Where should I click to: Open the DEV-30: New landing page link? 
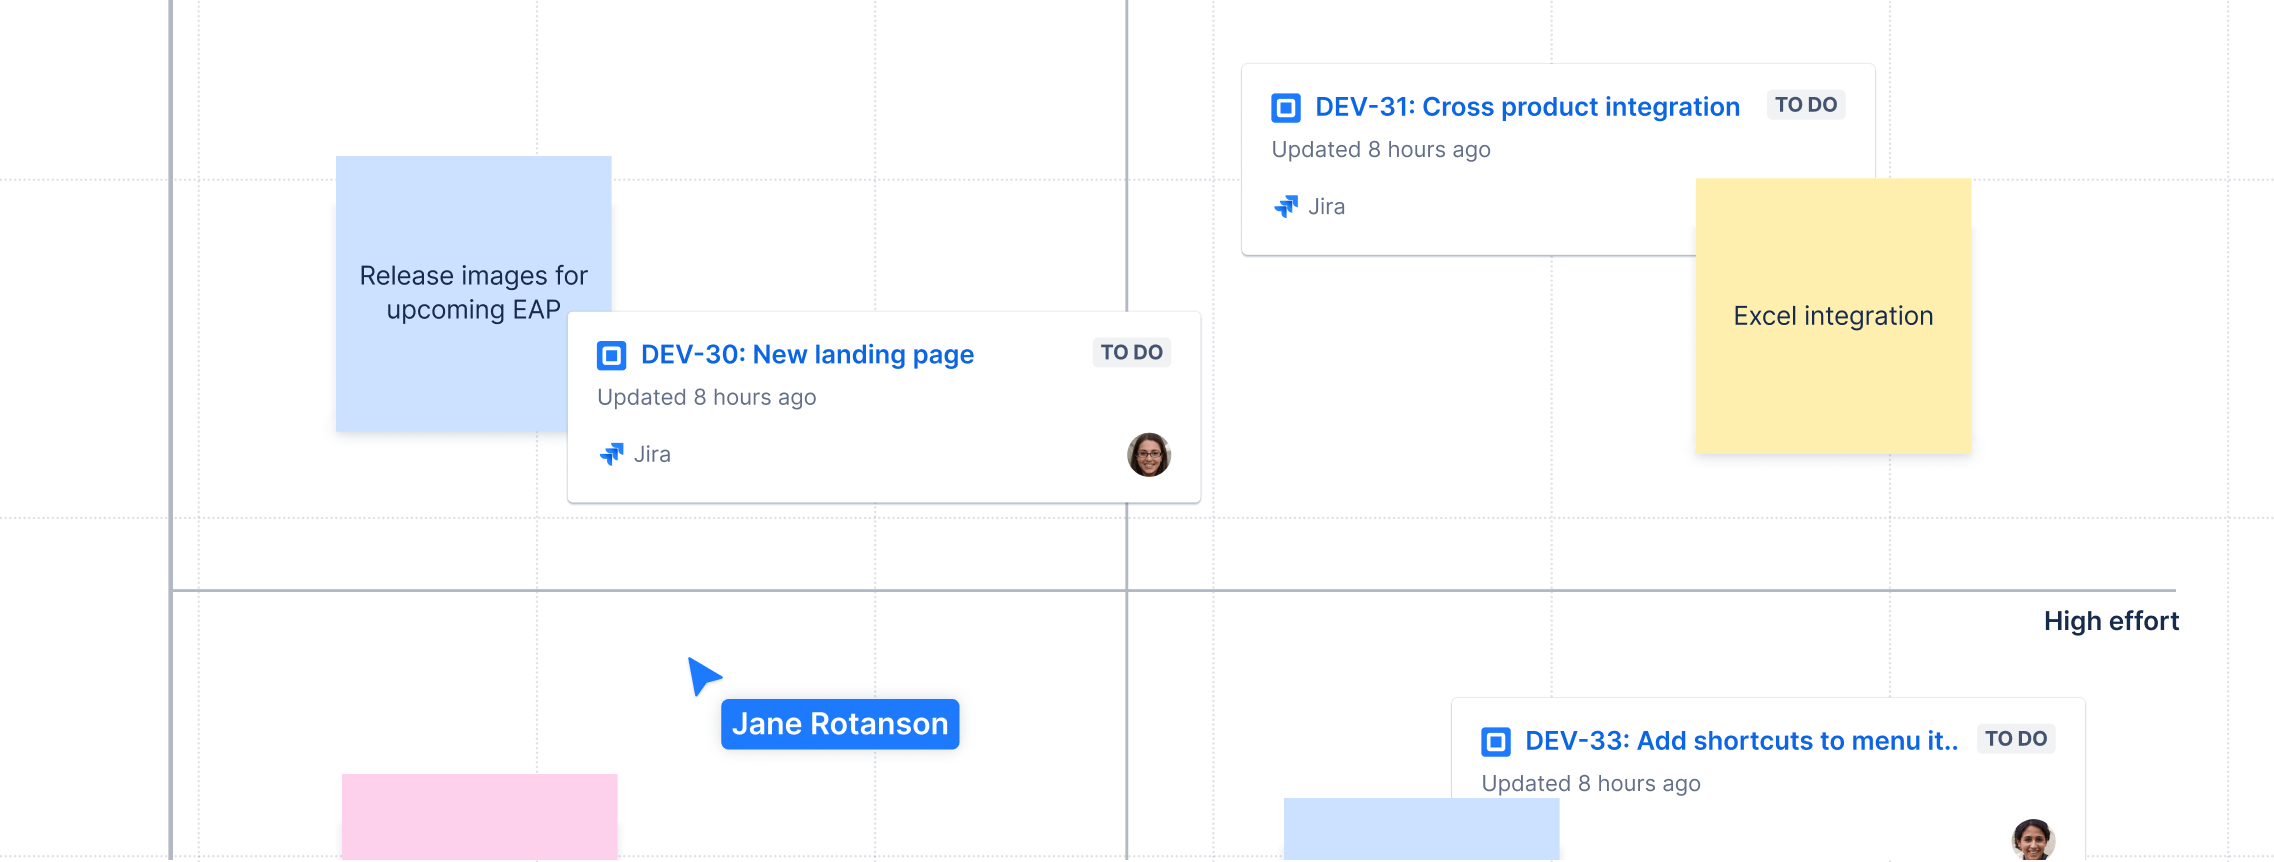tap(806, 355)
